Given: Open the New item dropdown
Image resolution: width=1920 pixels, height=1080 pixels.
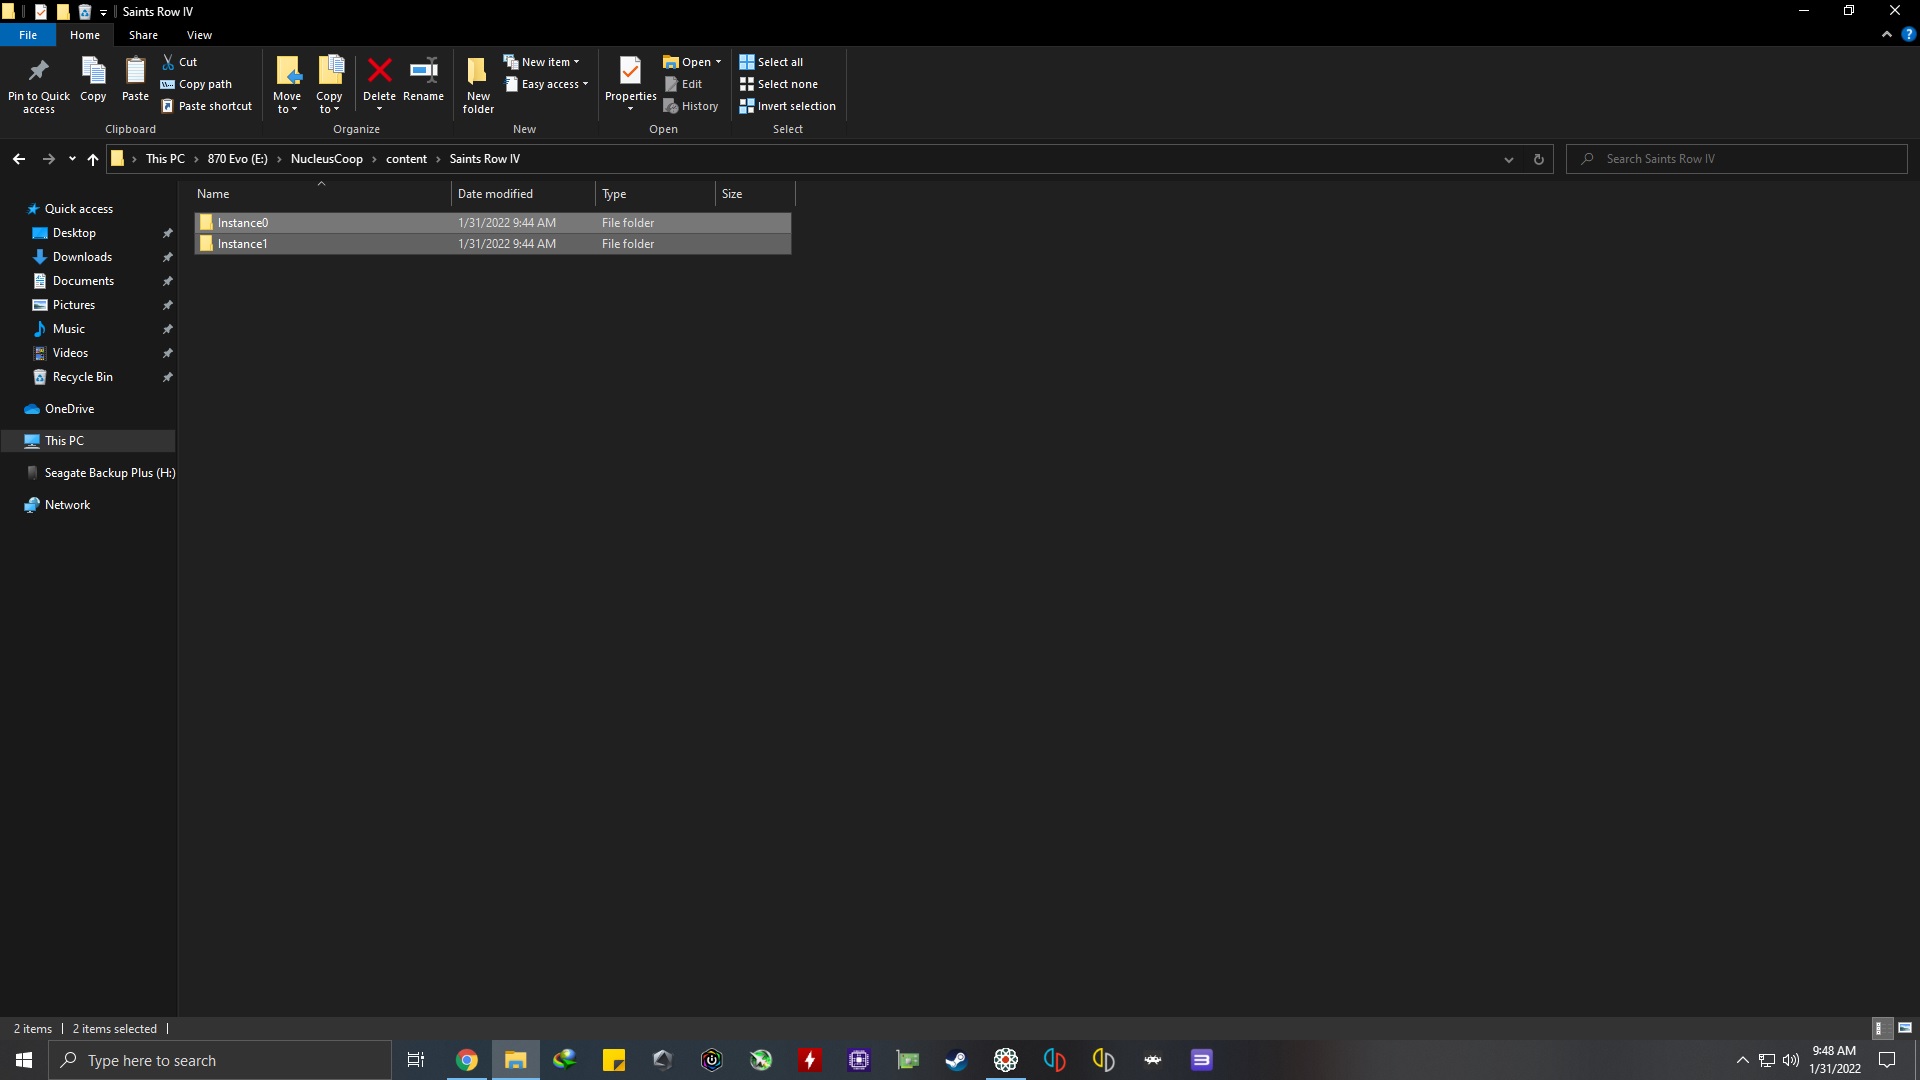Looking at the screenshot, I should [x=541, y=62].
